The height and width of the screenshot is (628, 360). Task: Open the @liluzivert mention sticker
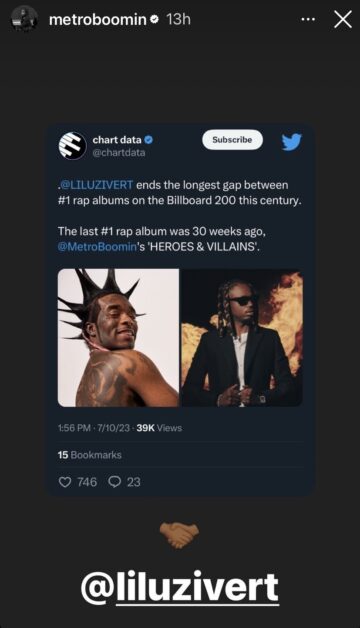[179, 588]
